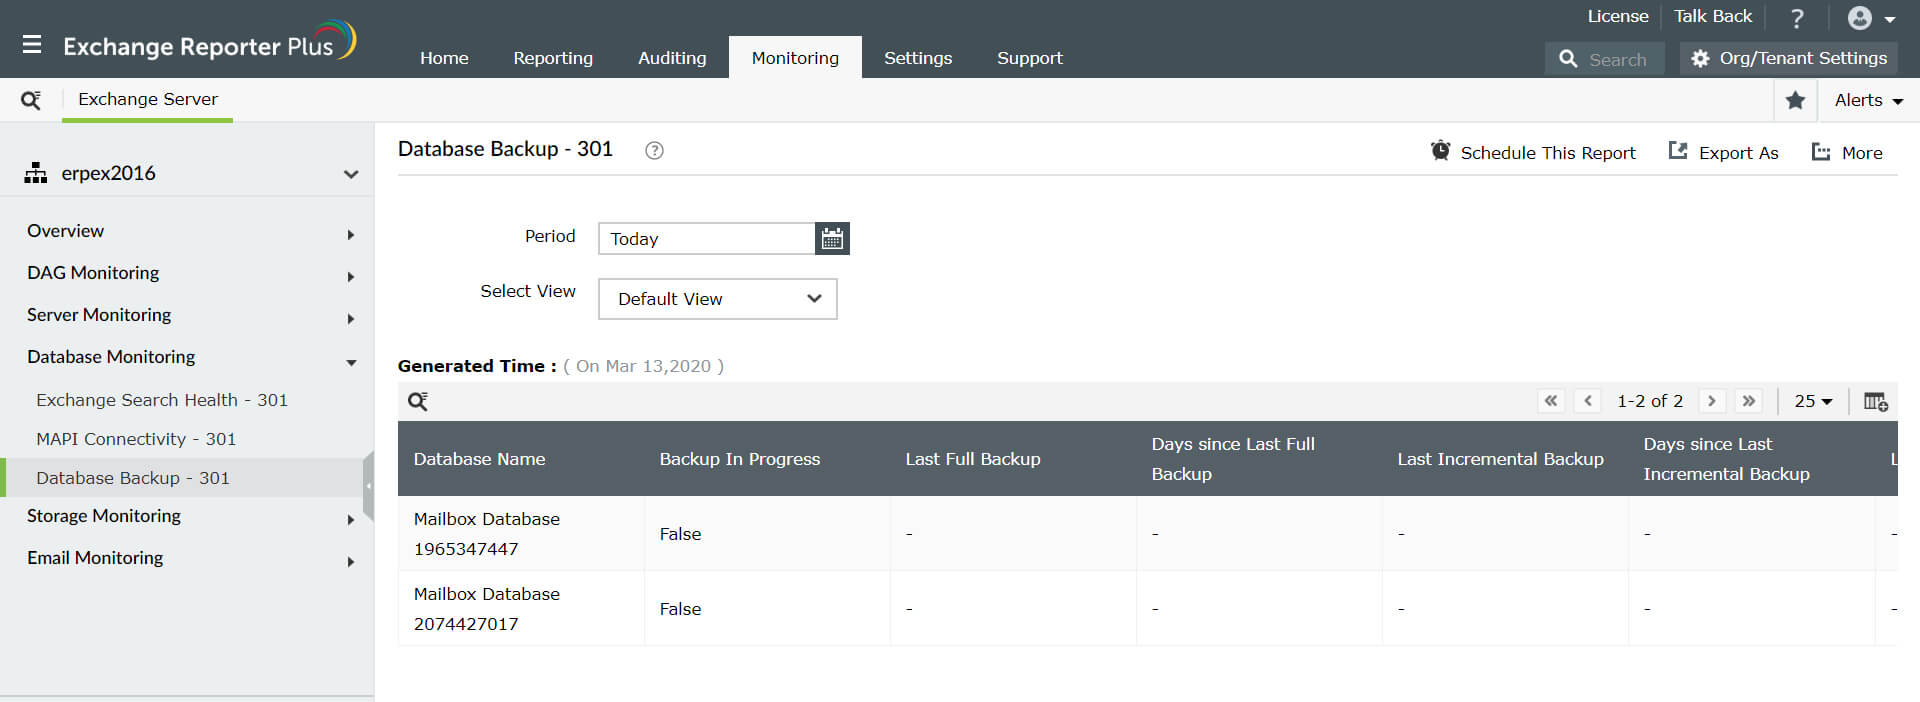Switch to the Auditing tab
The width and height of the screenshot is (1920, 702).
point(672,58)
